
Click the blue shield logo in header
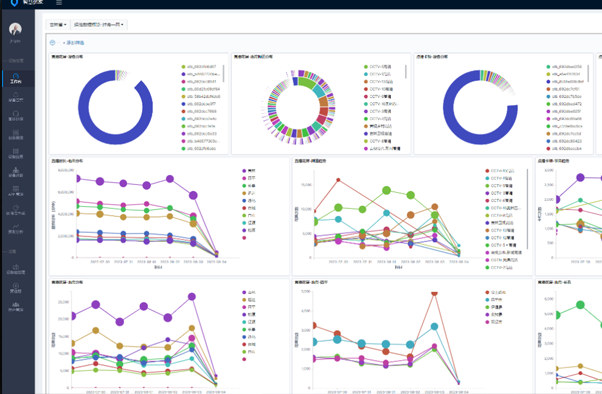click(x=15, y=3)
